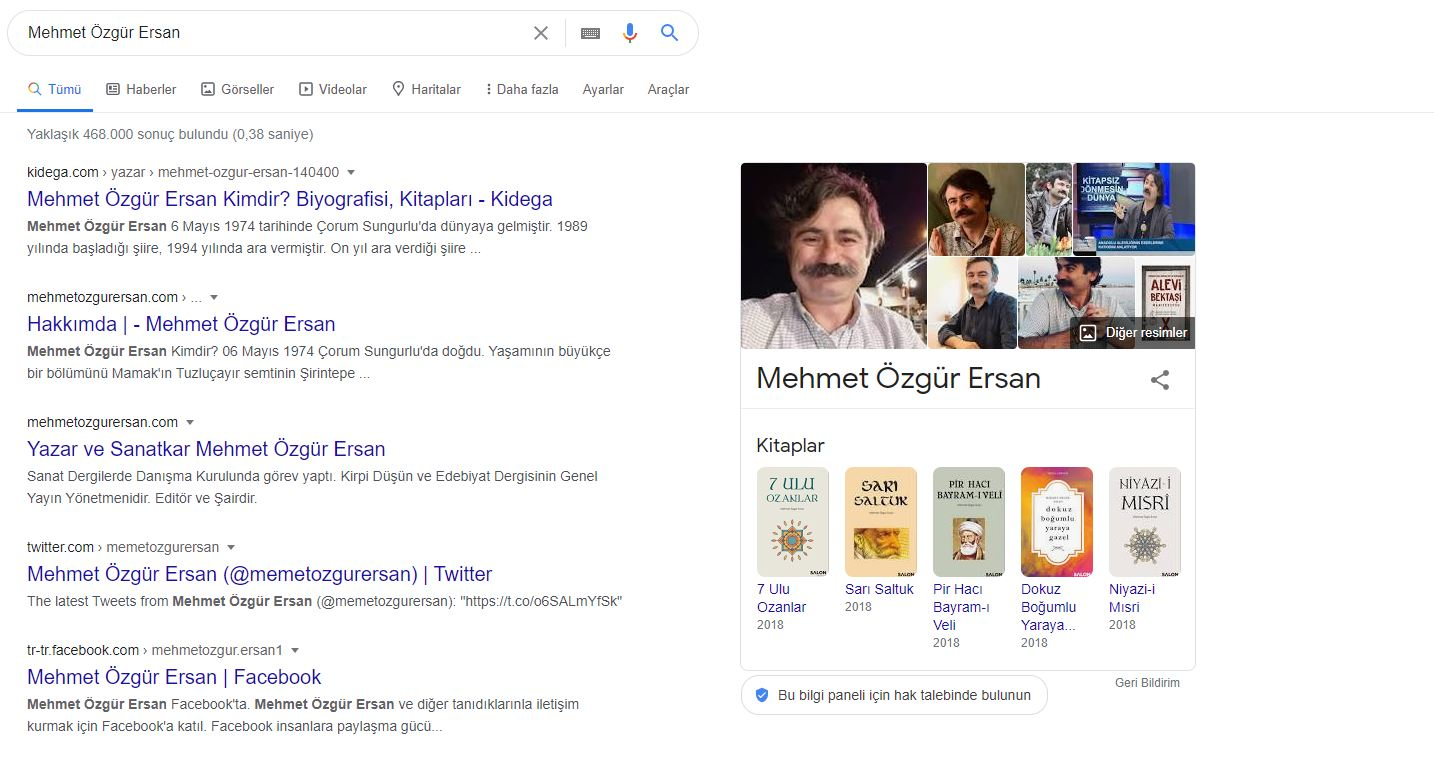This screenshot has width=1434, height=758.
Task: Open the Niyazi-i Mısri book cover
Action: coord(1145,522)
